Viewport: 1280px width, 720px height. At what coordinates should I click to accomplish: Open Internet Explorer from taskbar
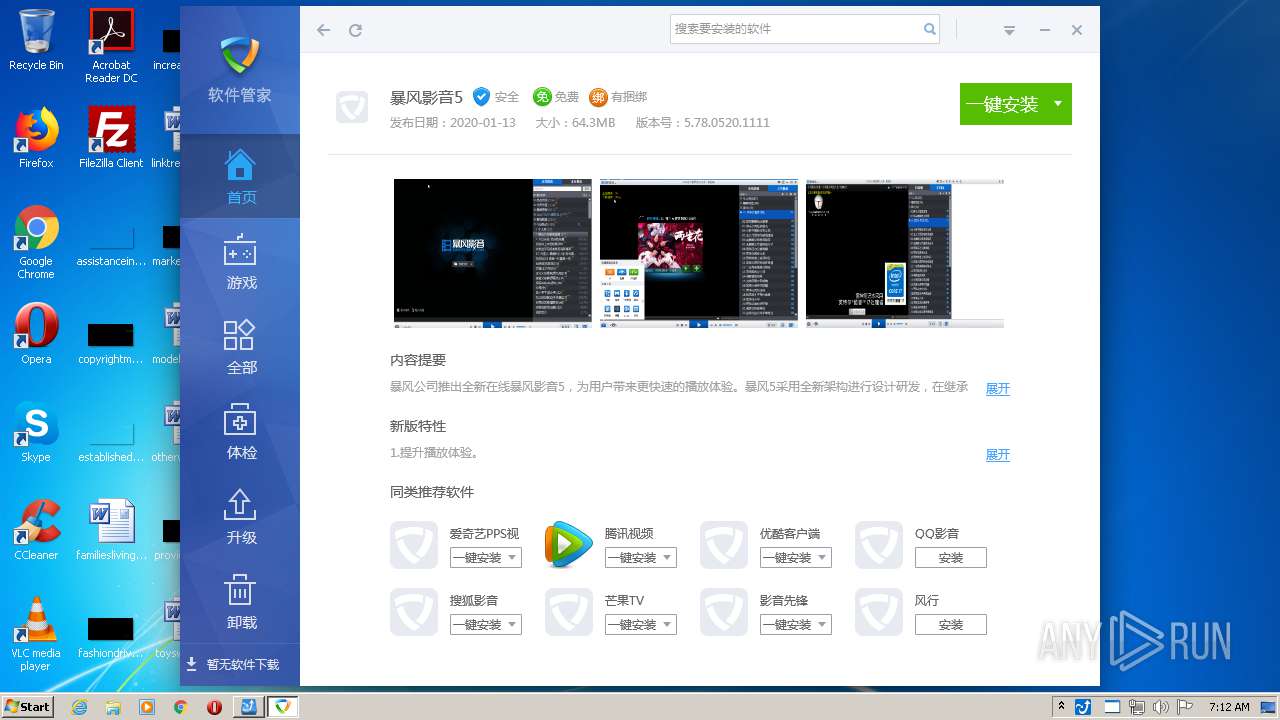coord(80,707)
